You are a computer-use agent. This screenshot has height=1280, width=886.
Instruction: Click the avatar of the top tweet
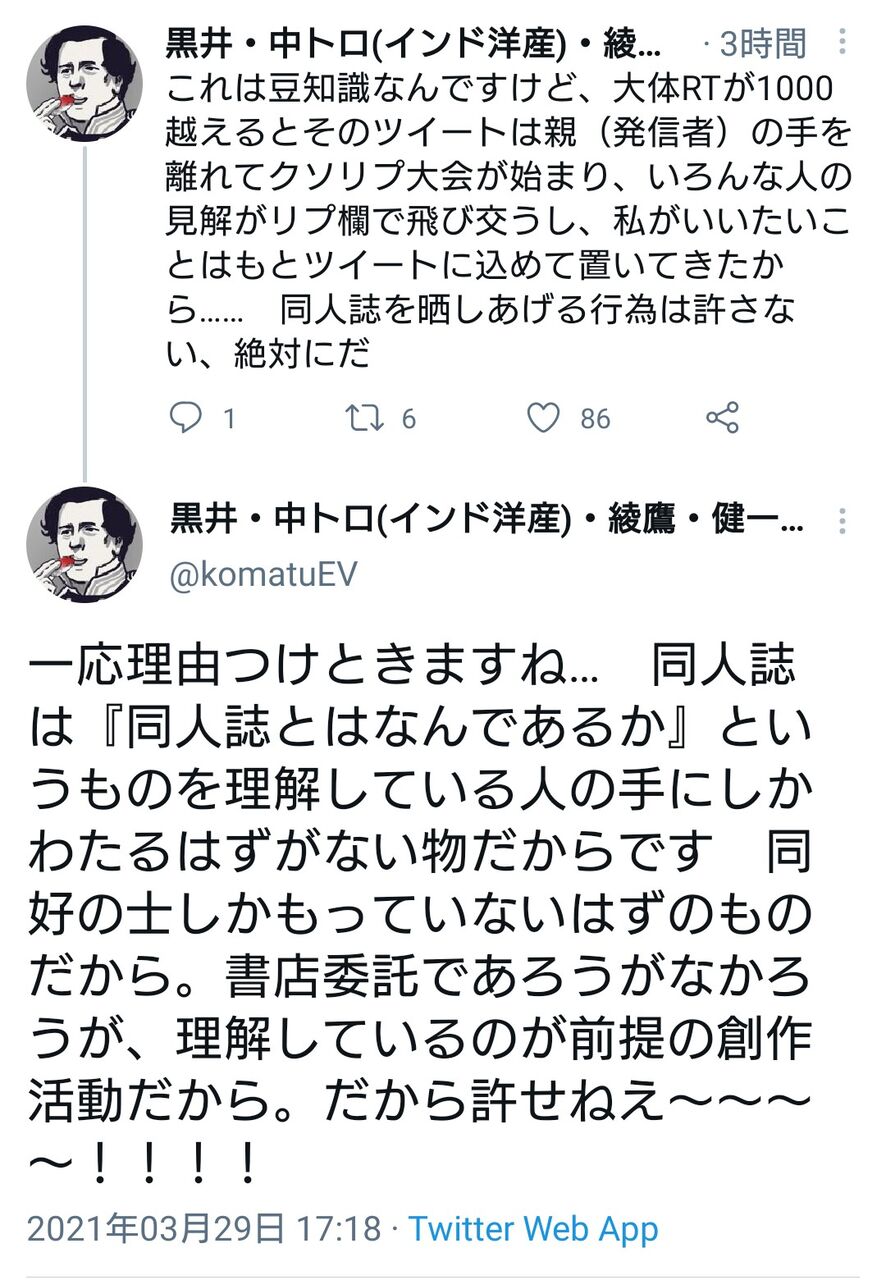(x=84, y=83)
